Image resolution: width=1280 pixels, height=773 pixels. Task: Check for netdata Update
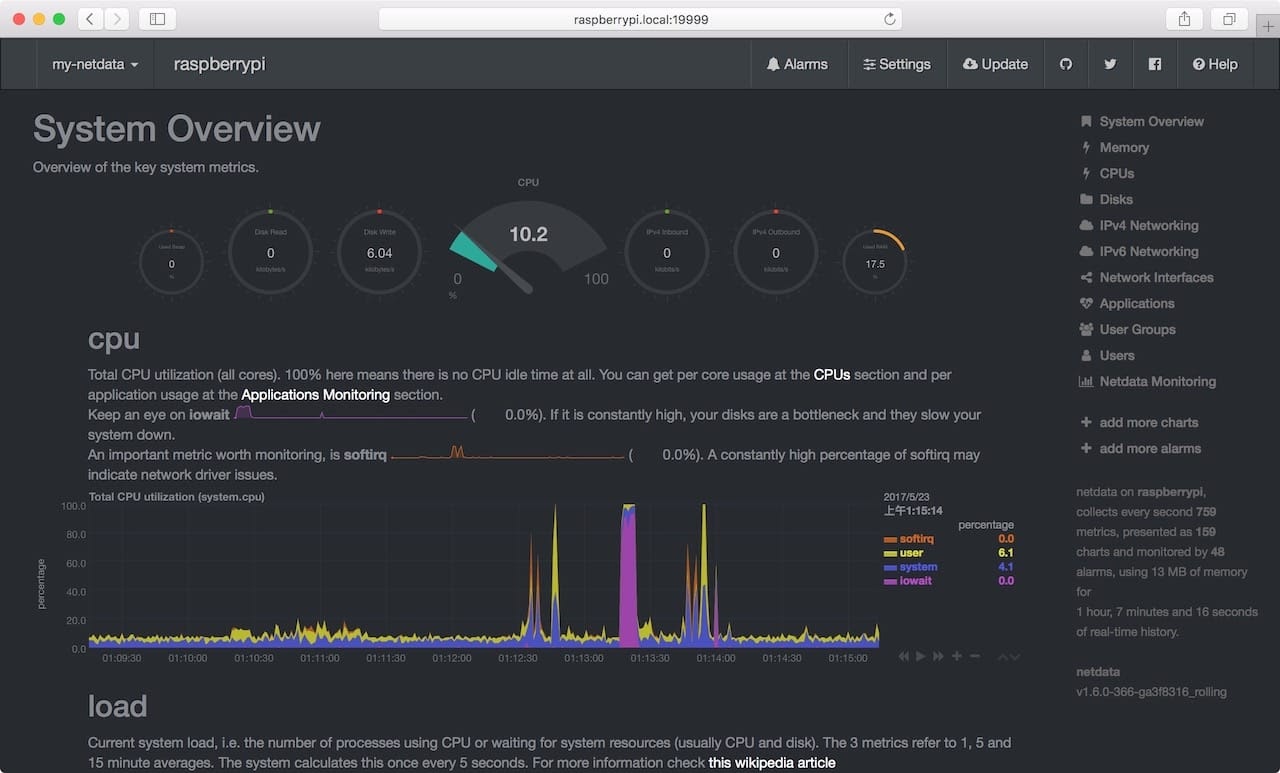995,64
